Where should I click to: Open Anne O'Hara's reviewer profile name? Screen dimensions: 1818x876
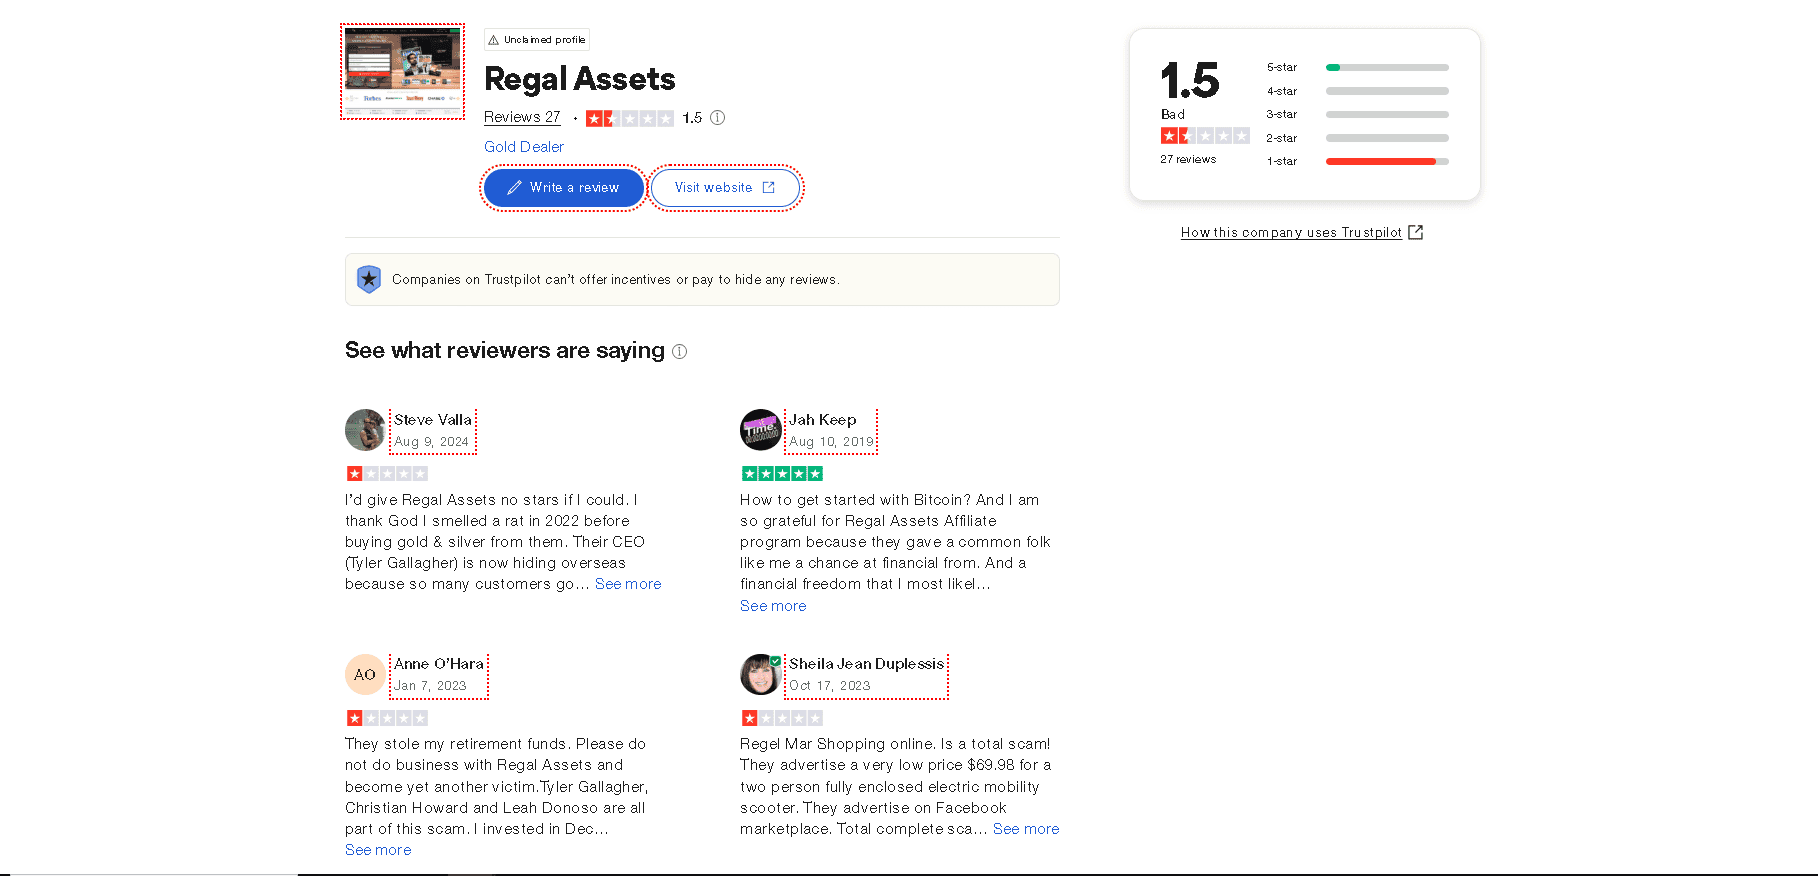(439, 664)
